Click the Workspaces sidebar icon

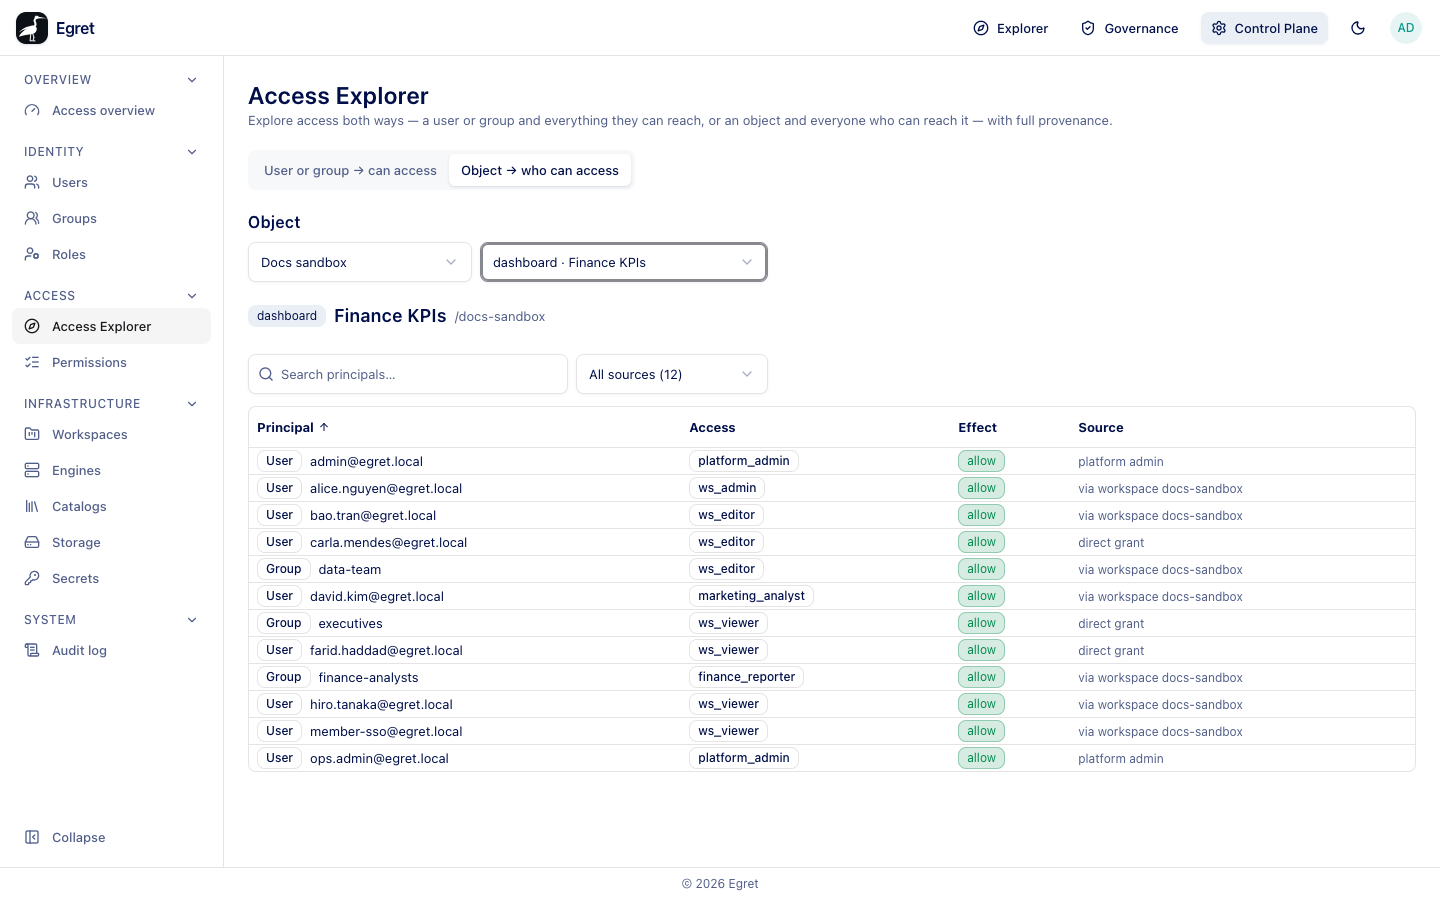pos(32,435)
